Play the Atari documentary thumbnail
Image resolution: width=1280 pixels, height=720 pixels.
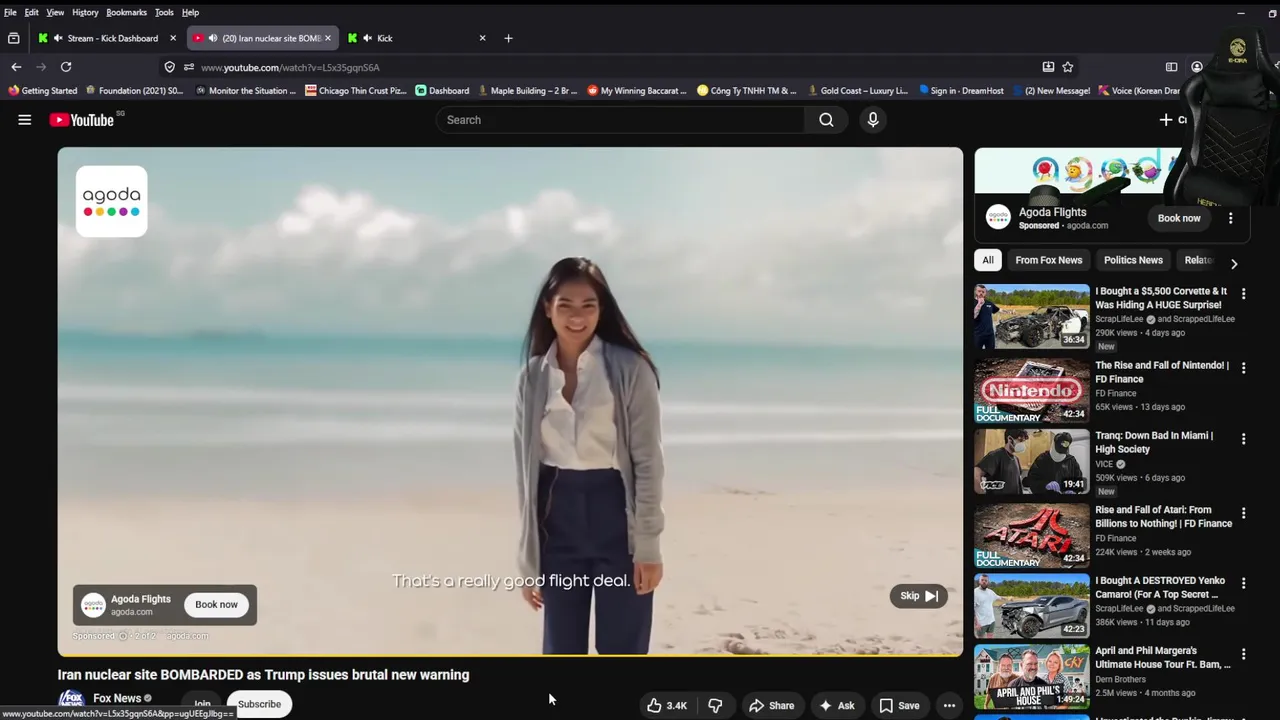(1032, 535)
